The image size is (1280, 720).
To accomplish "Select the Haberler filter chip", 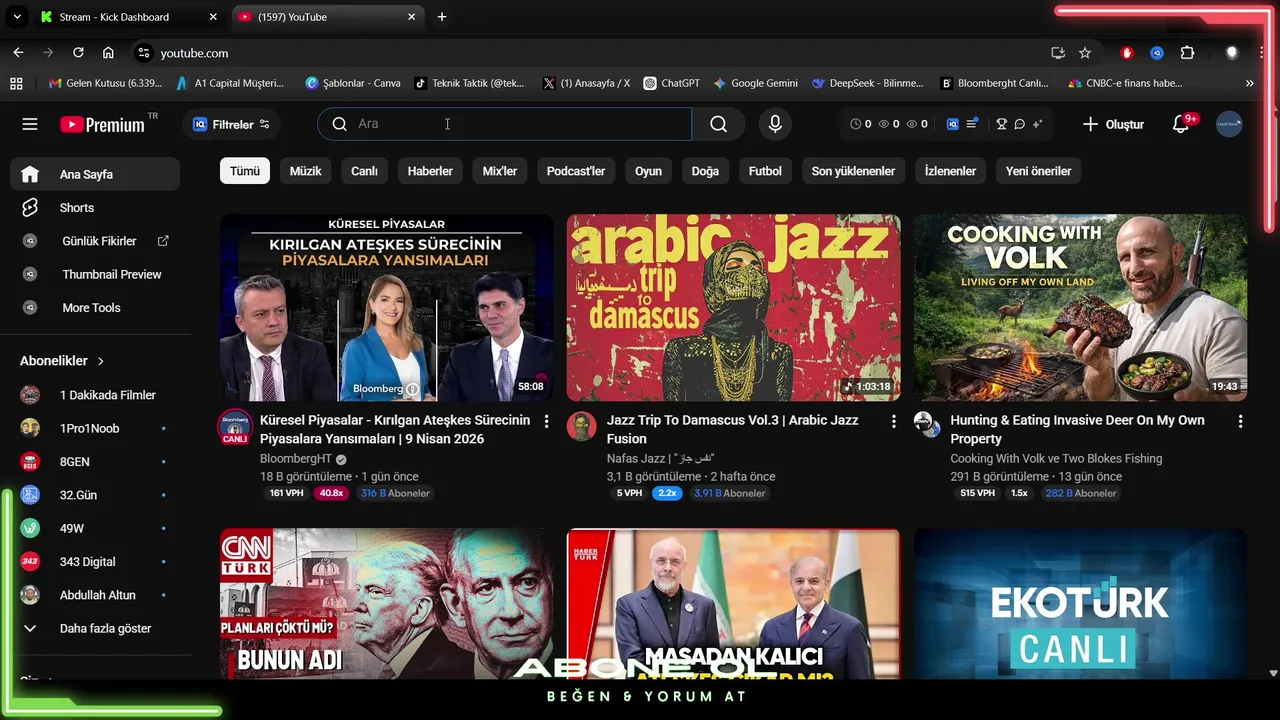I will 430,171.
